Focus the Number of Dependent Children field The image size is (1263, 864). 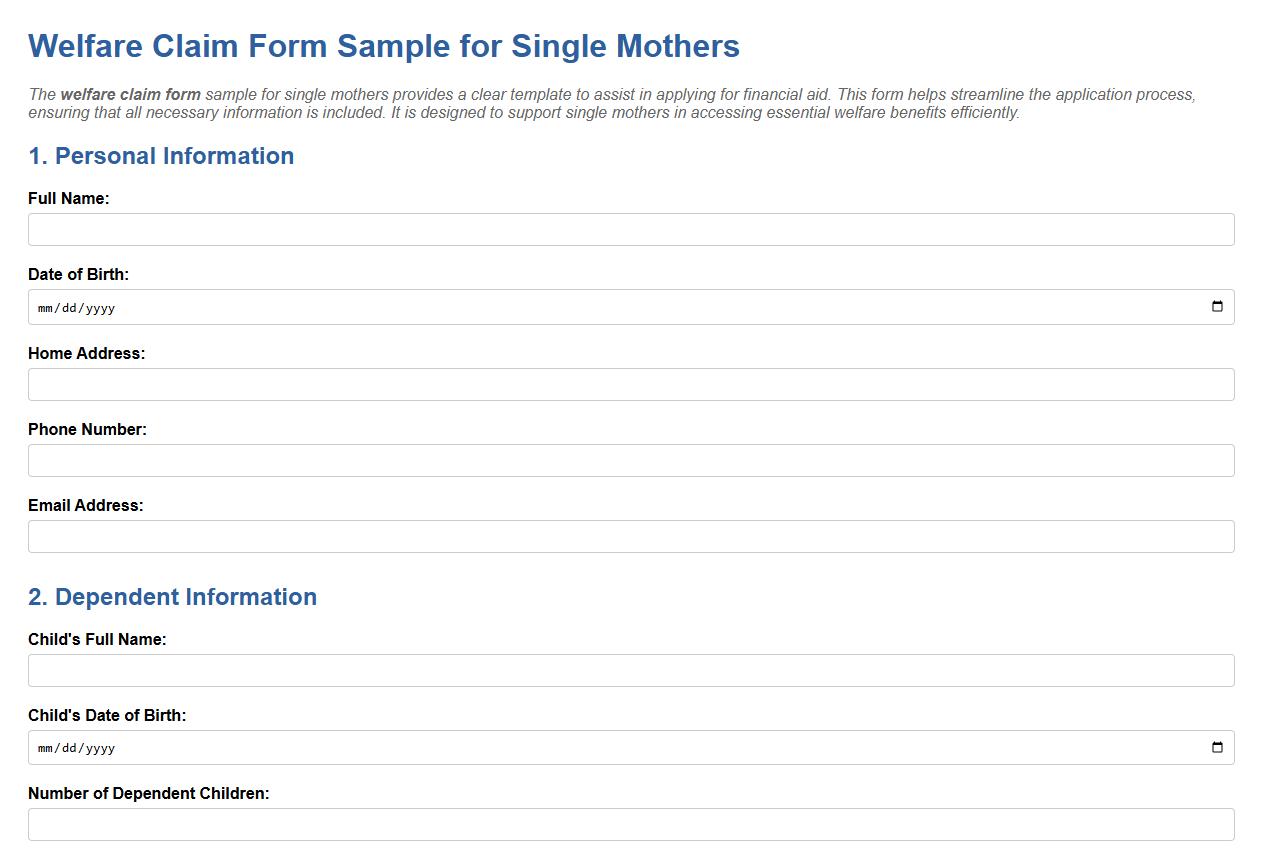(630, 823)
